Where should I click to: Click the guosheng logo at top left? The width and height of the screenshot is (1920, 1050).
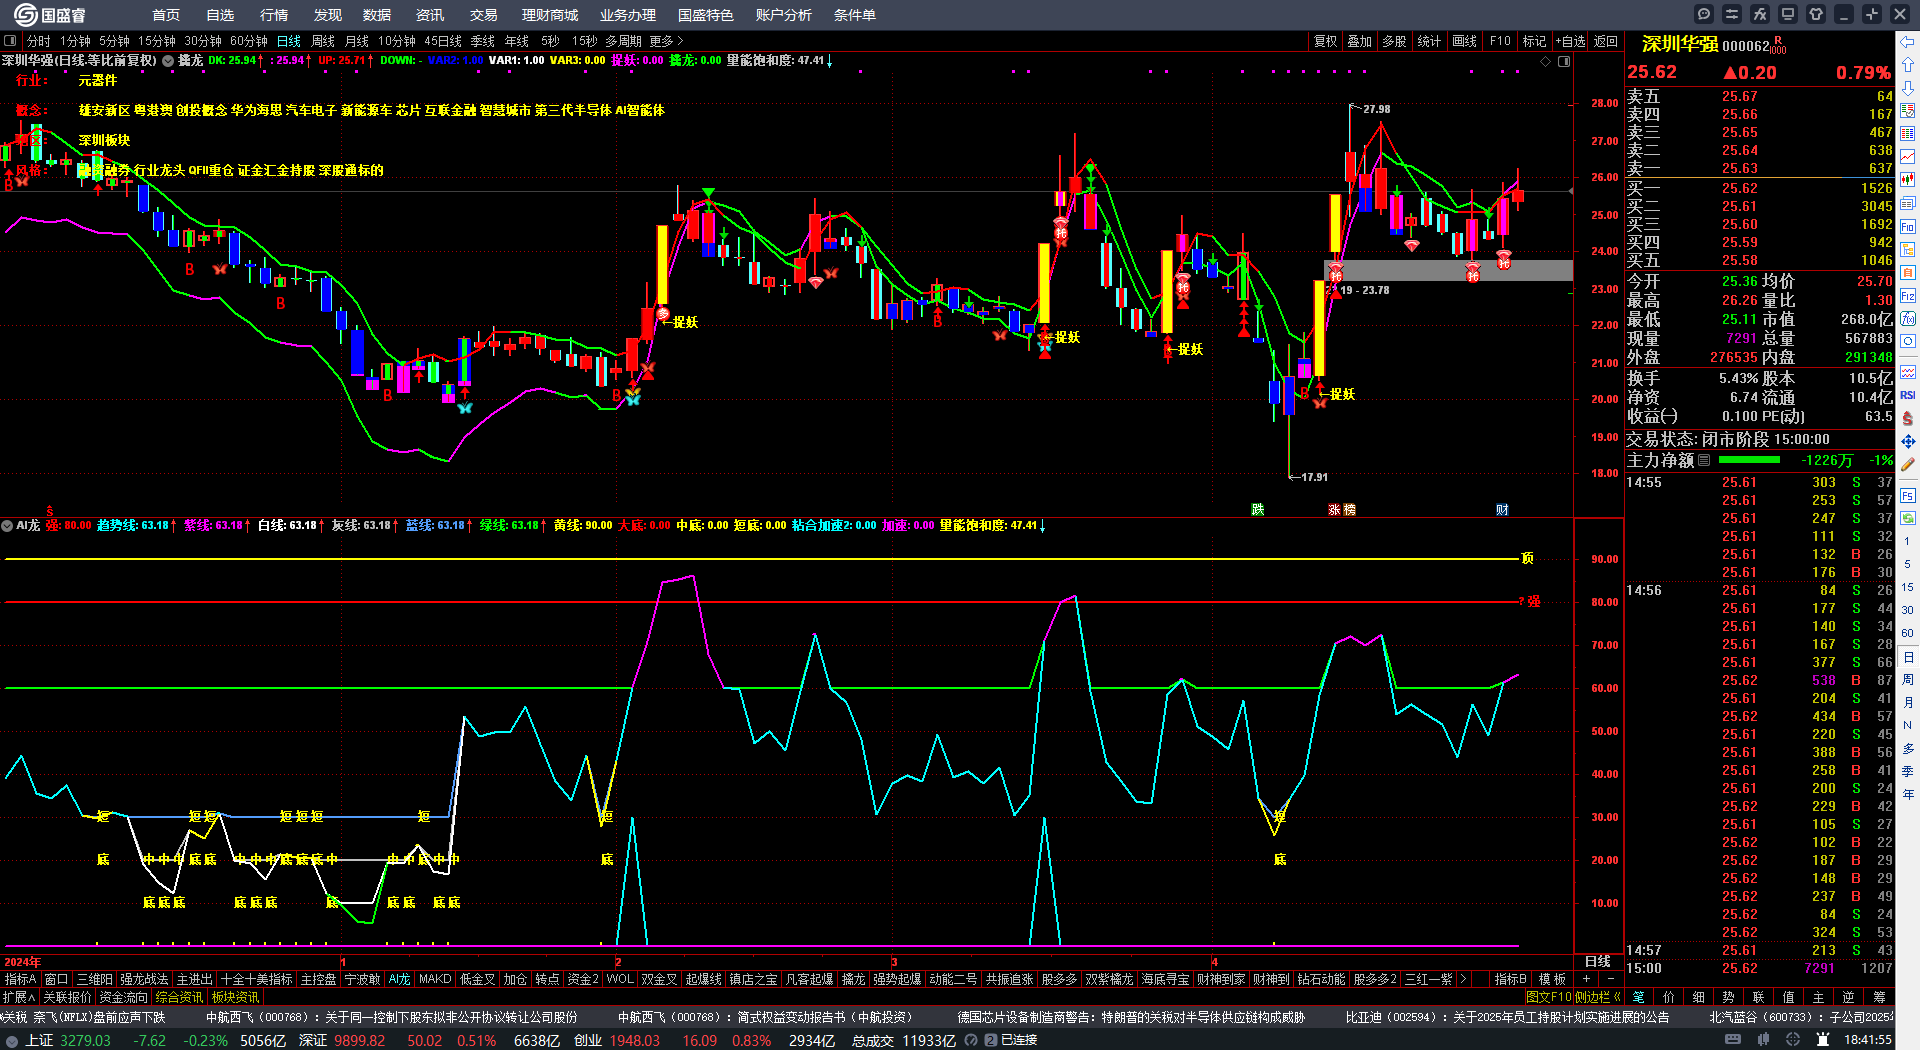[49, 15]
